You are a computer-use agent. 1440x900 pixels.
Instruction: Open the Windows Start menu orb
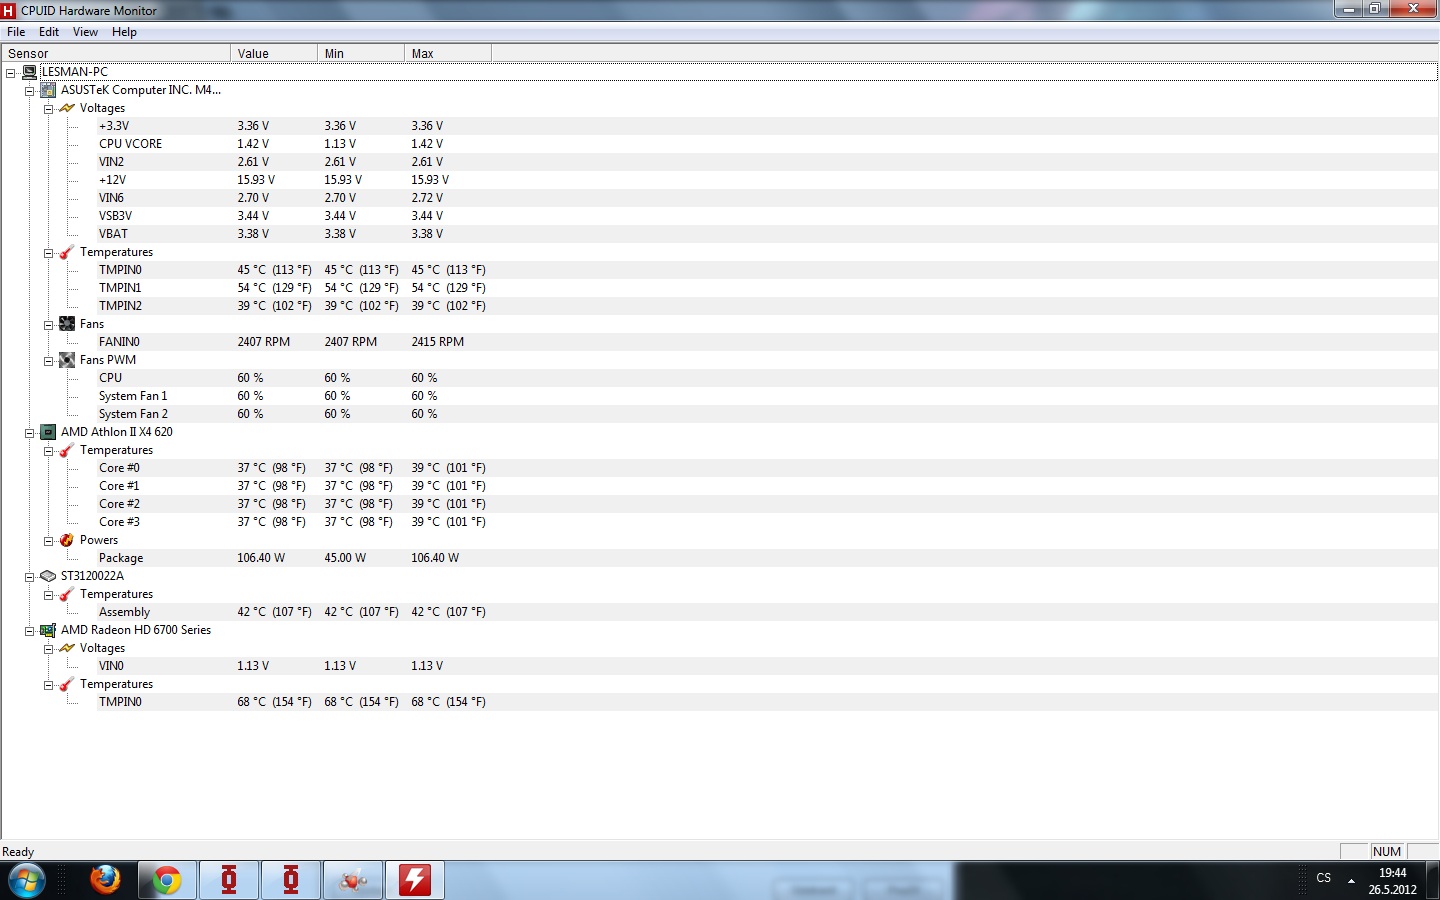[x=27, y=881]
